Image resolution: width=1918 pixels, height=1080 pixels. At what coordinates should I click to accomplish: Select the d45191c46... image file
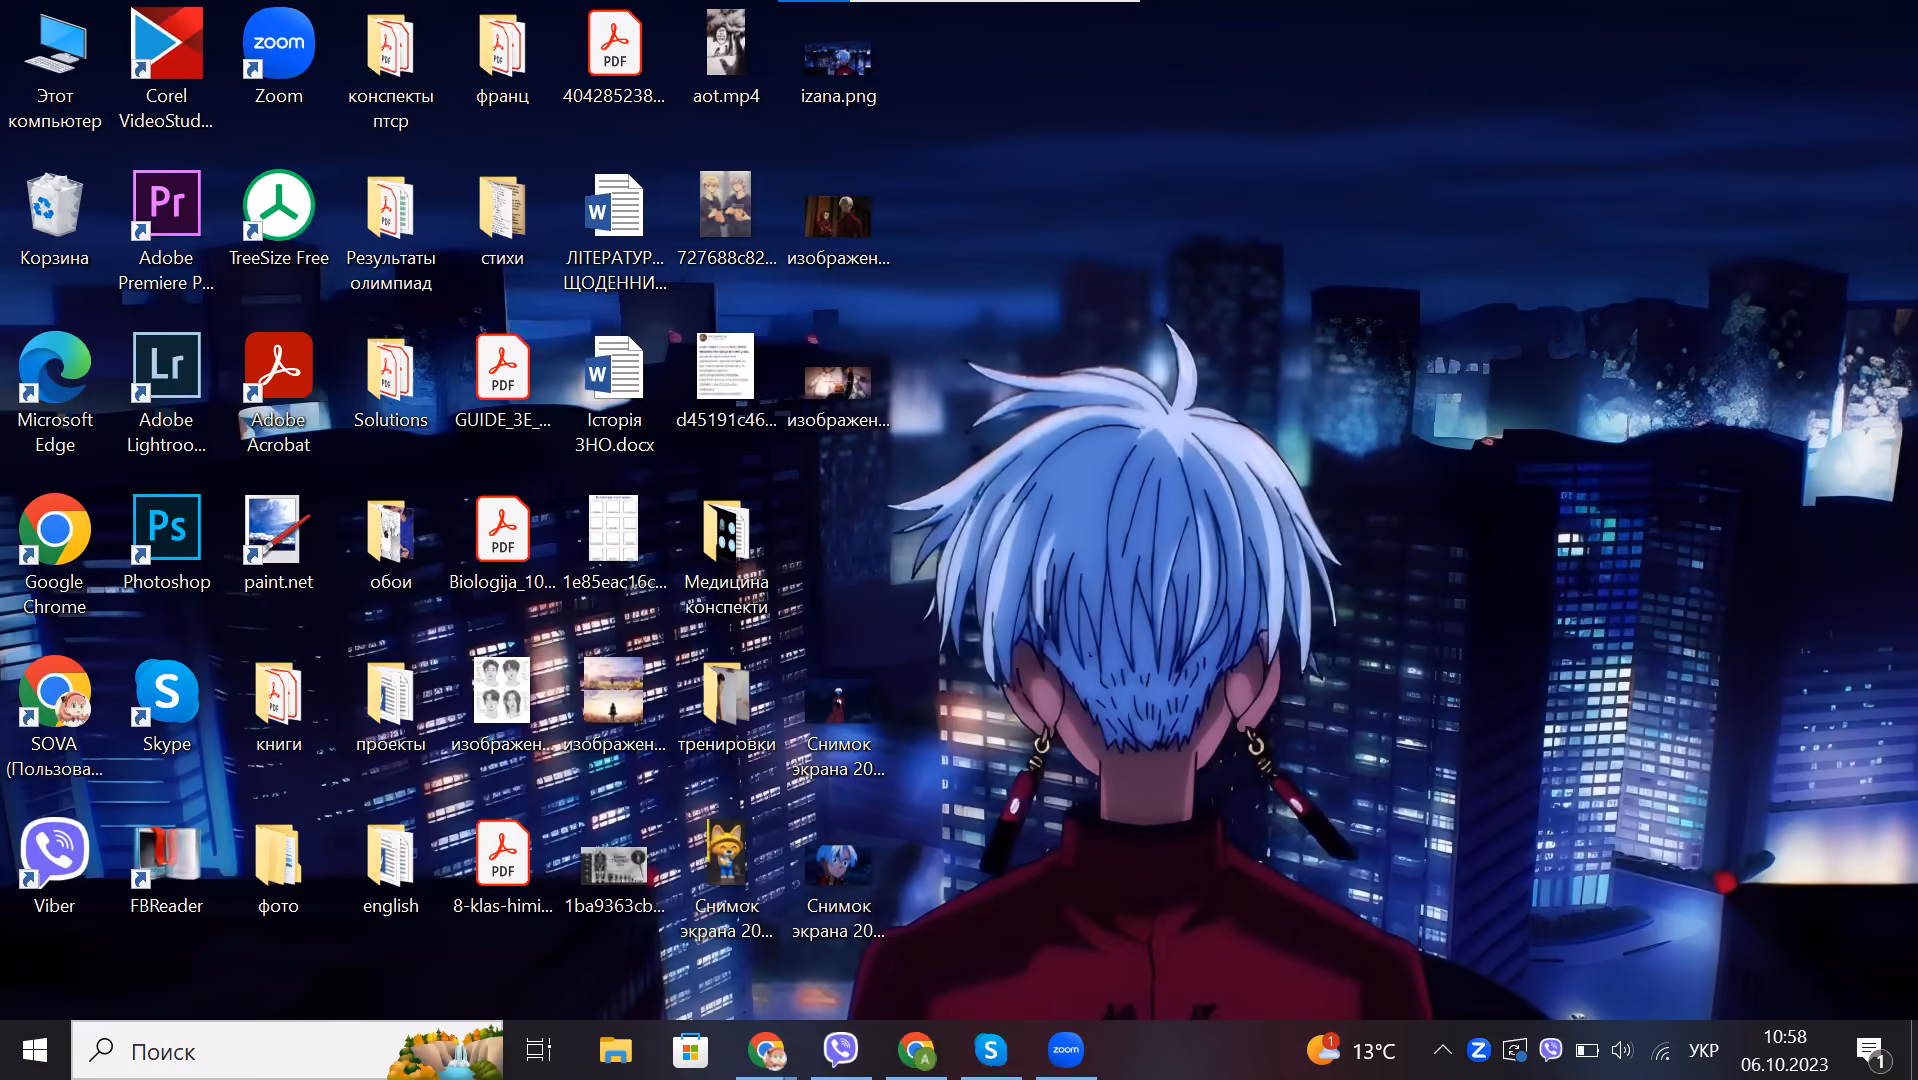[726, 382]
